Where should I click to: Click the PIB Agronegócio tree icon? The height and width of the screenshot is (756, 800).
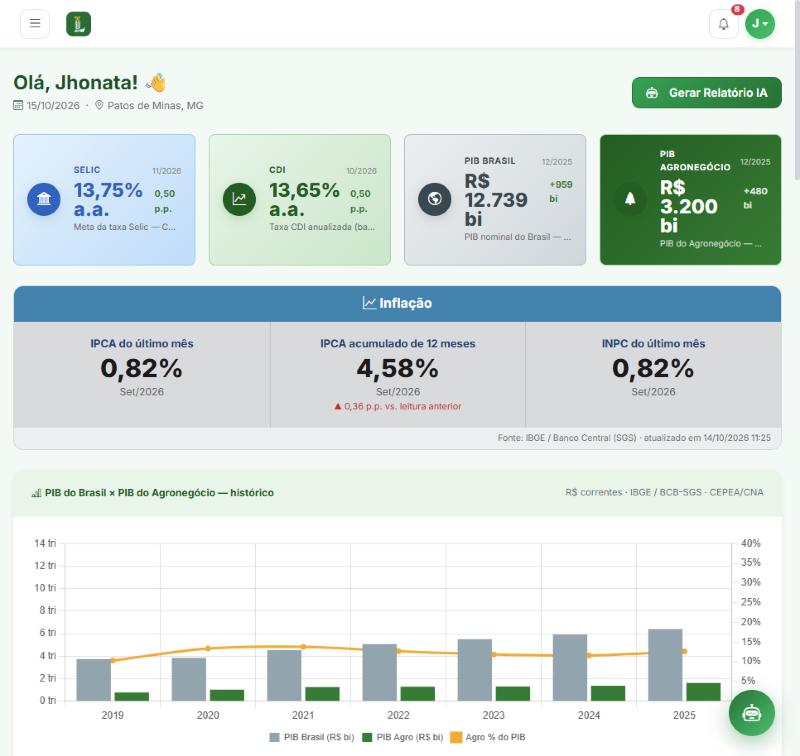click(x=630, y=199)
